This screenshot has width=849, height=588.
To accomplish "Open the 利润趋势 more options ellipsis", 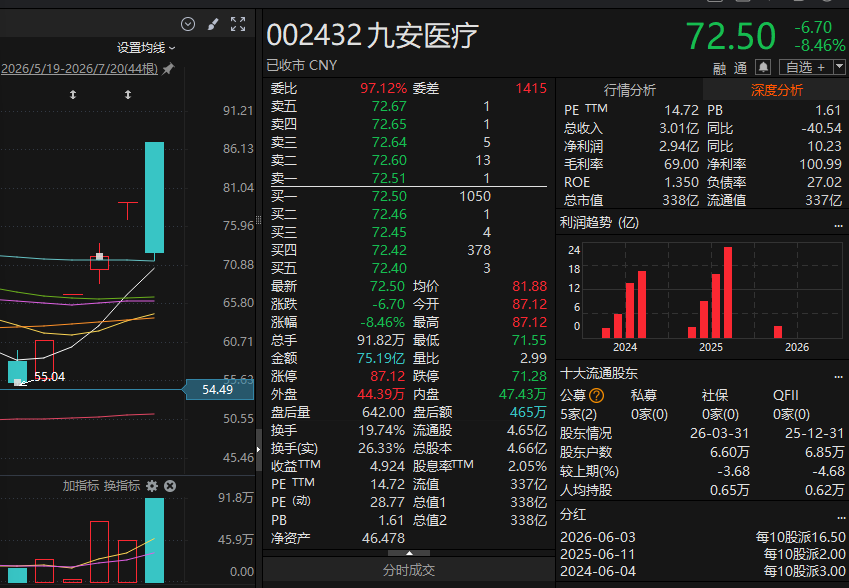I will click(838, 224).
